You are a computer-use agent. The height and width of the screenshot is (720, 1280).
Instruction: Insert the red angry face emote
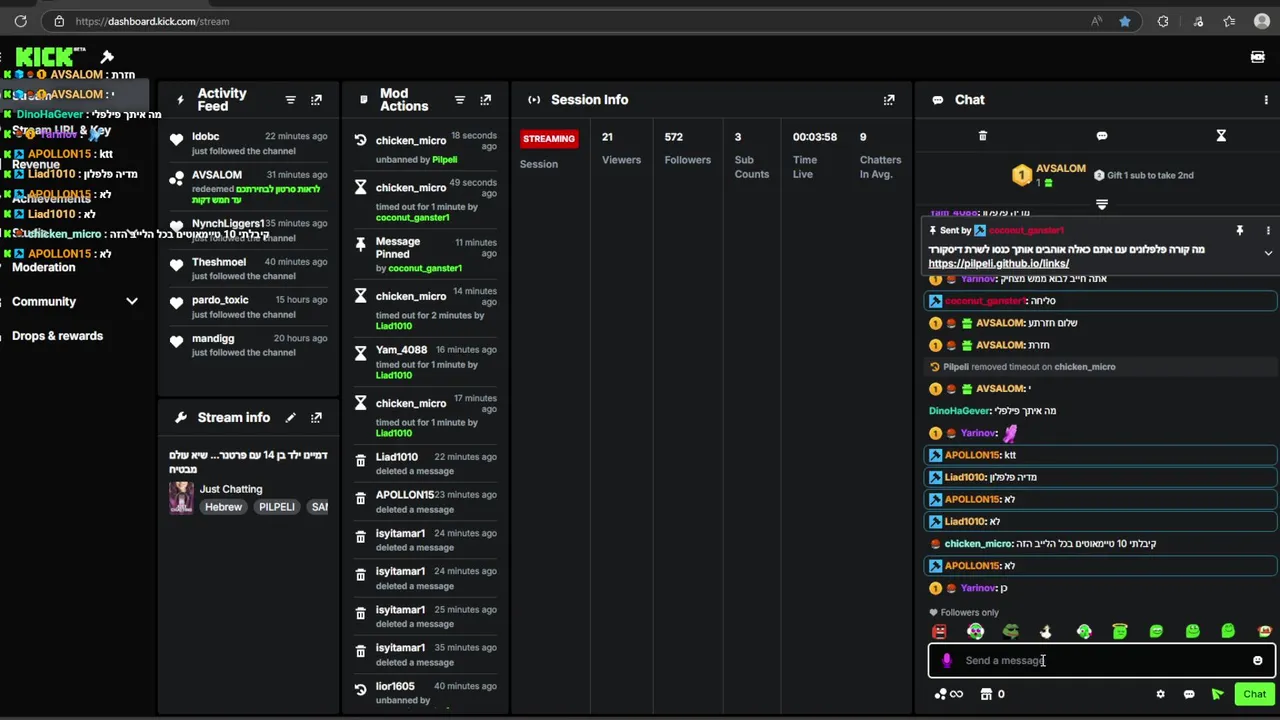939,631
